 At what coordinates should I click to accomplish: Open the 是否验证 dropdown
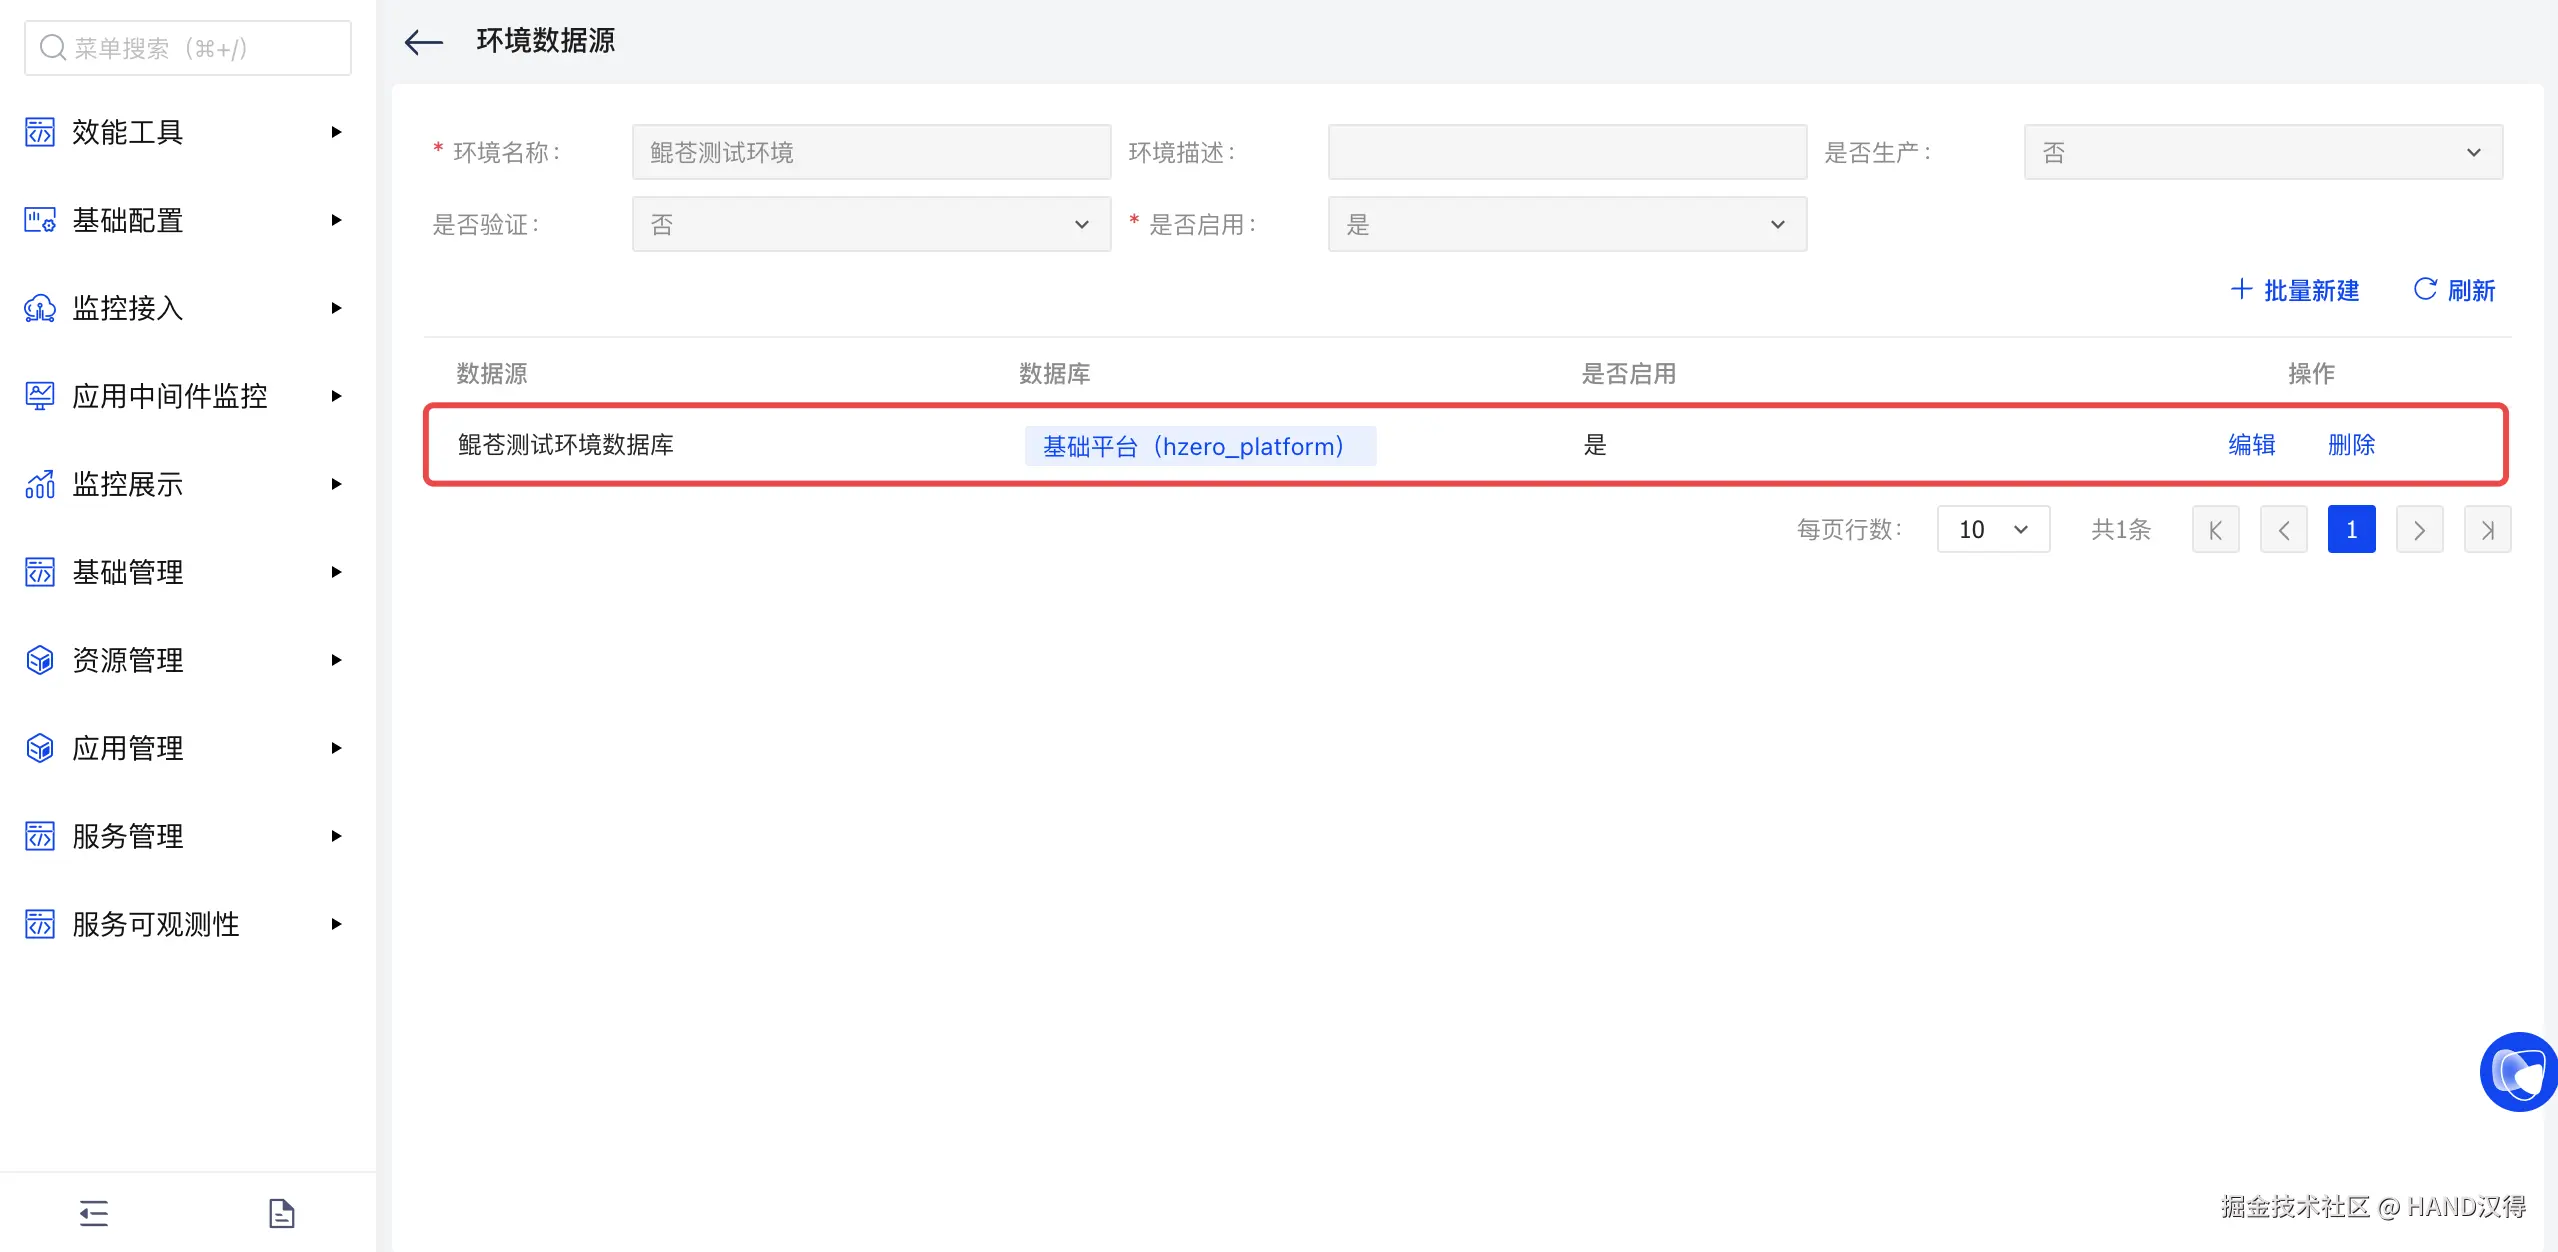(x=870, y=224)
